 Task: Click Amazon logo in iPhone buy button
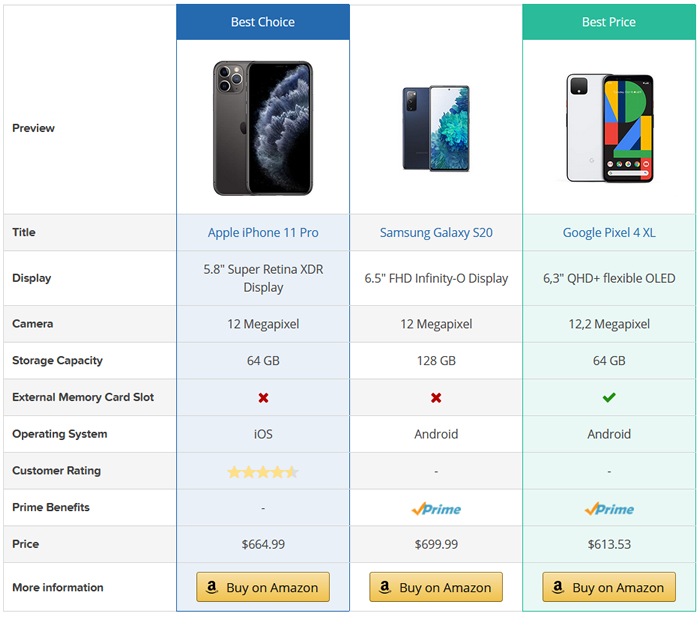click(x=212, y=587)
